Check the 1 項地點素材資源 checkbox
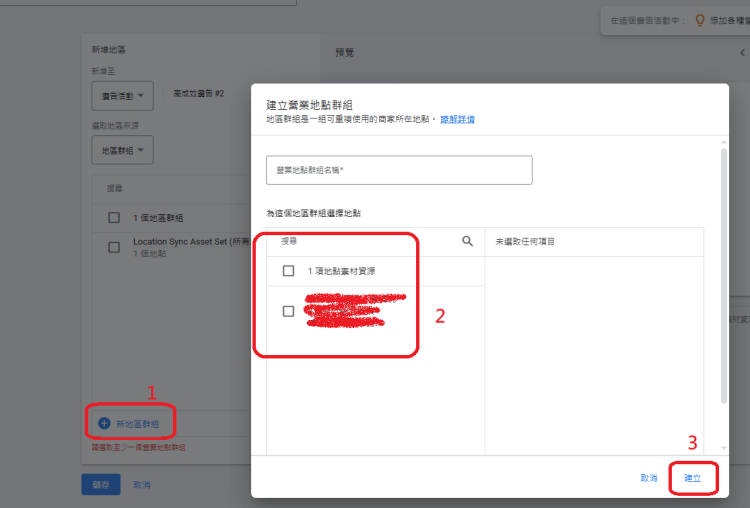750x508 pixels. [288, 271]
